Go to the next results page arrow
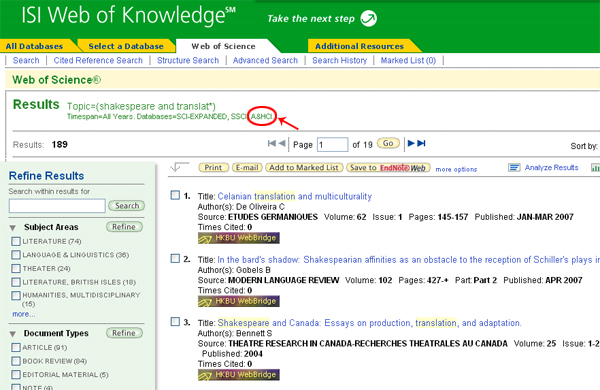 point(411,143)
